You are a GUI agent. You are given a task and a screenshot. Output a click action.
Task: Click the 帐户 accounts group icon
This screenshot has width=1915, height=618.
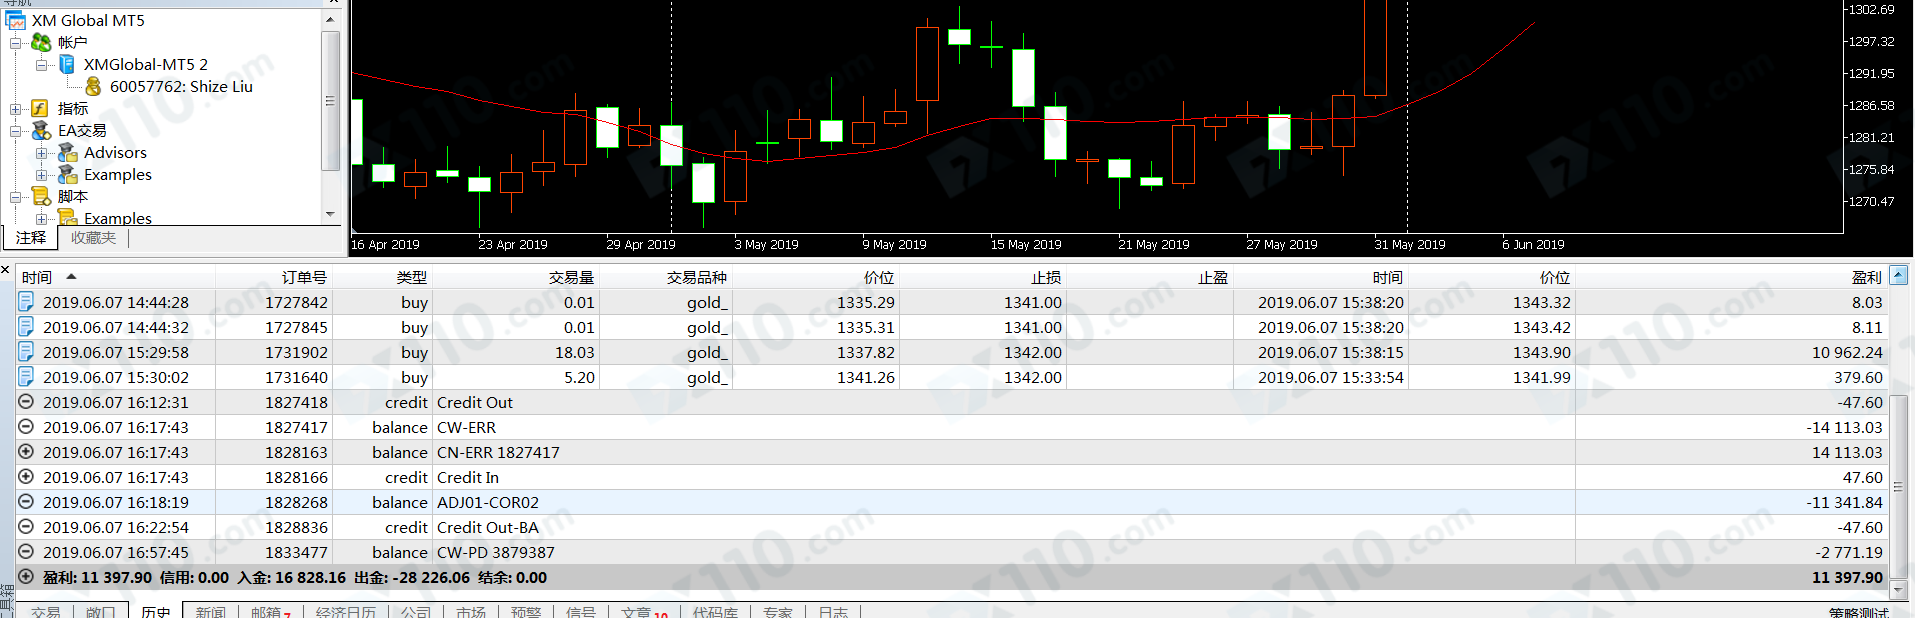click(41, 42)
